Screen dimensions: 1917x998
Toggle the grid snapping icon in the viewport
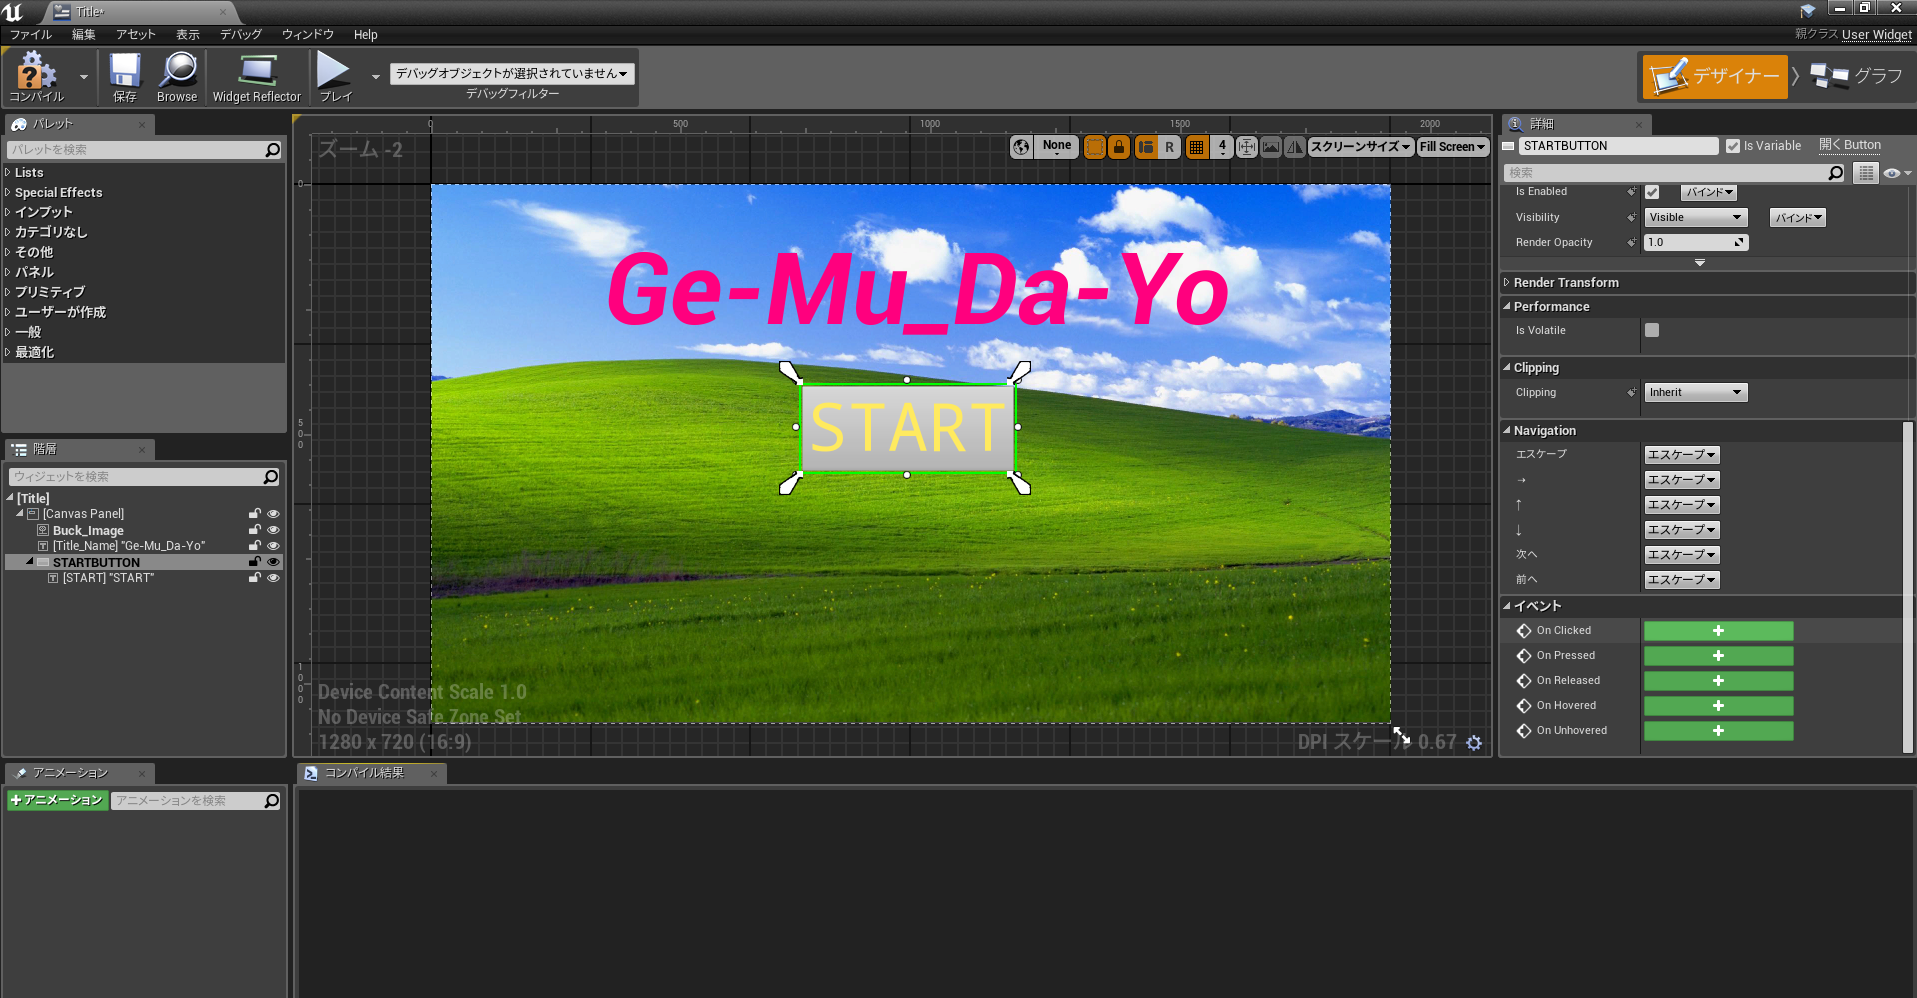[1196, 147]
